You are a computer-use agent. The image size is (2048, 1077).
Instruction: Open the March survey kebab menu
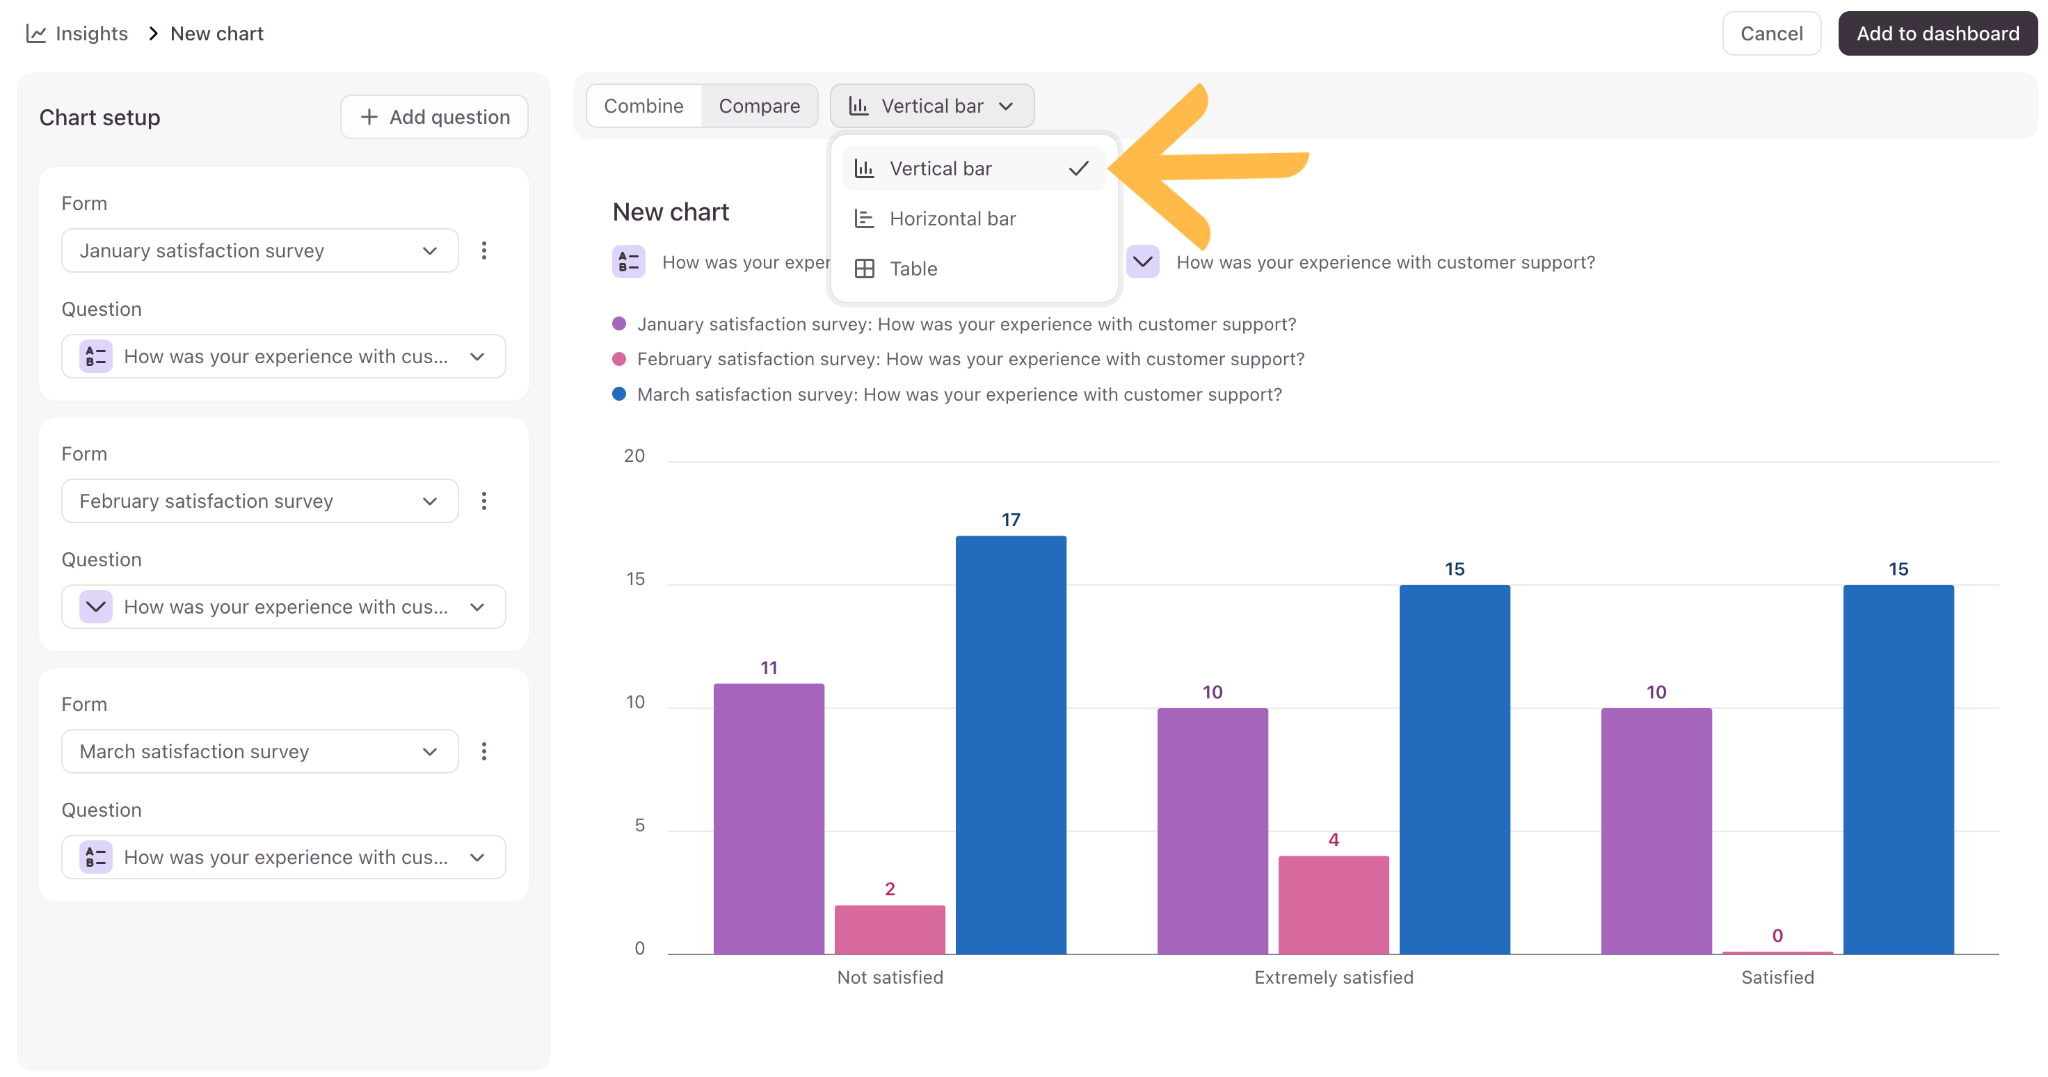tap(484, 751)
